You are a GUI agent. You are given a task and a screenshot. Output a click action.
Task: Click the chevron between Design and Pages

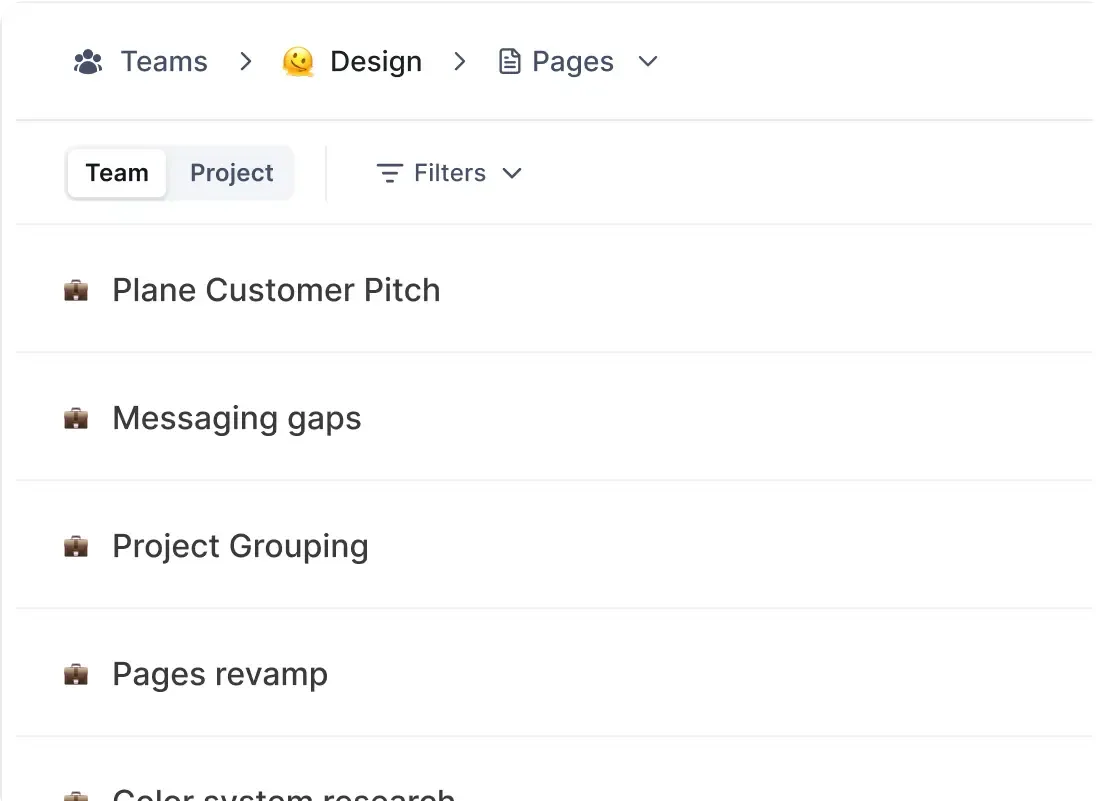point(459,61)
